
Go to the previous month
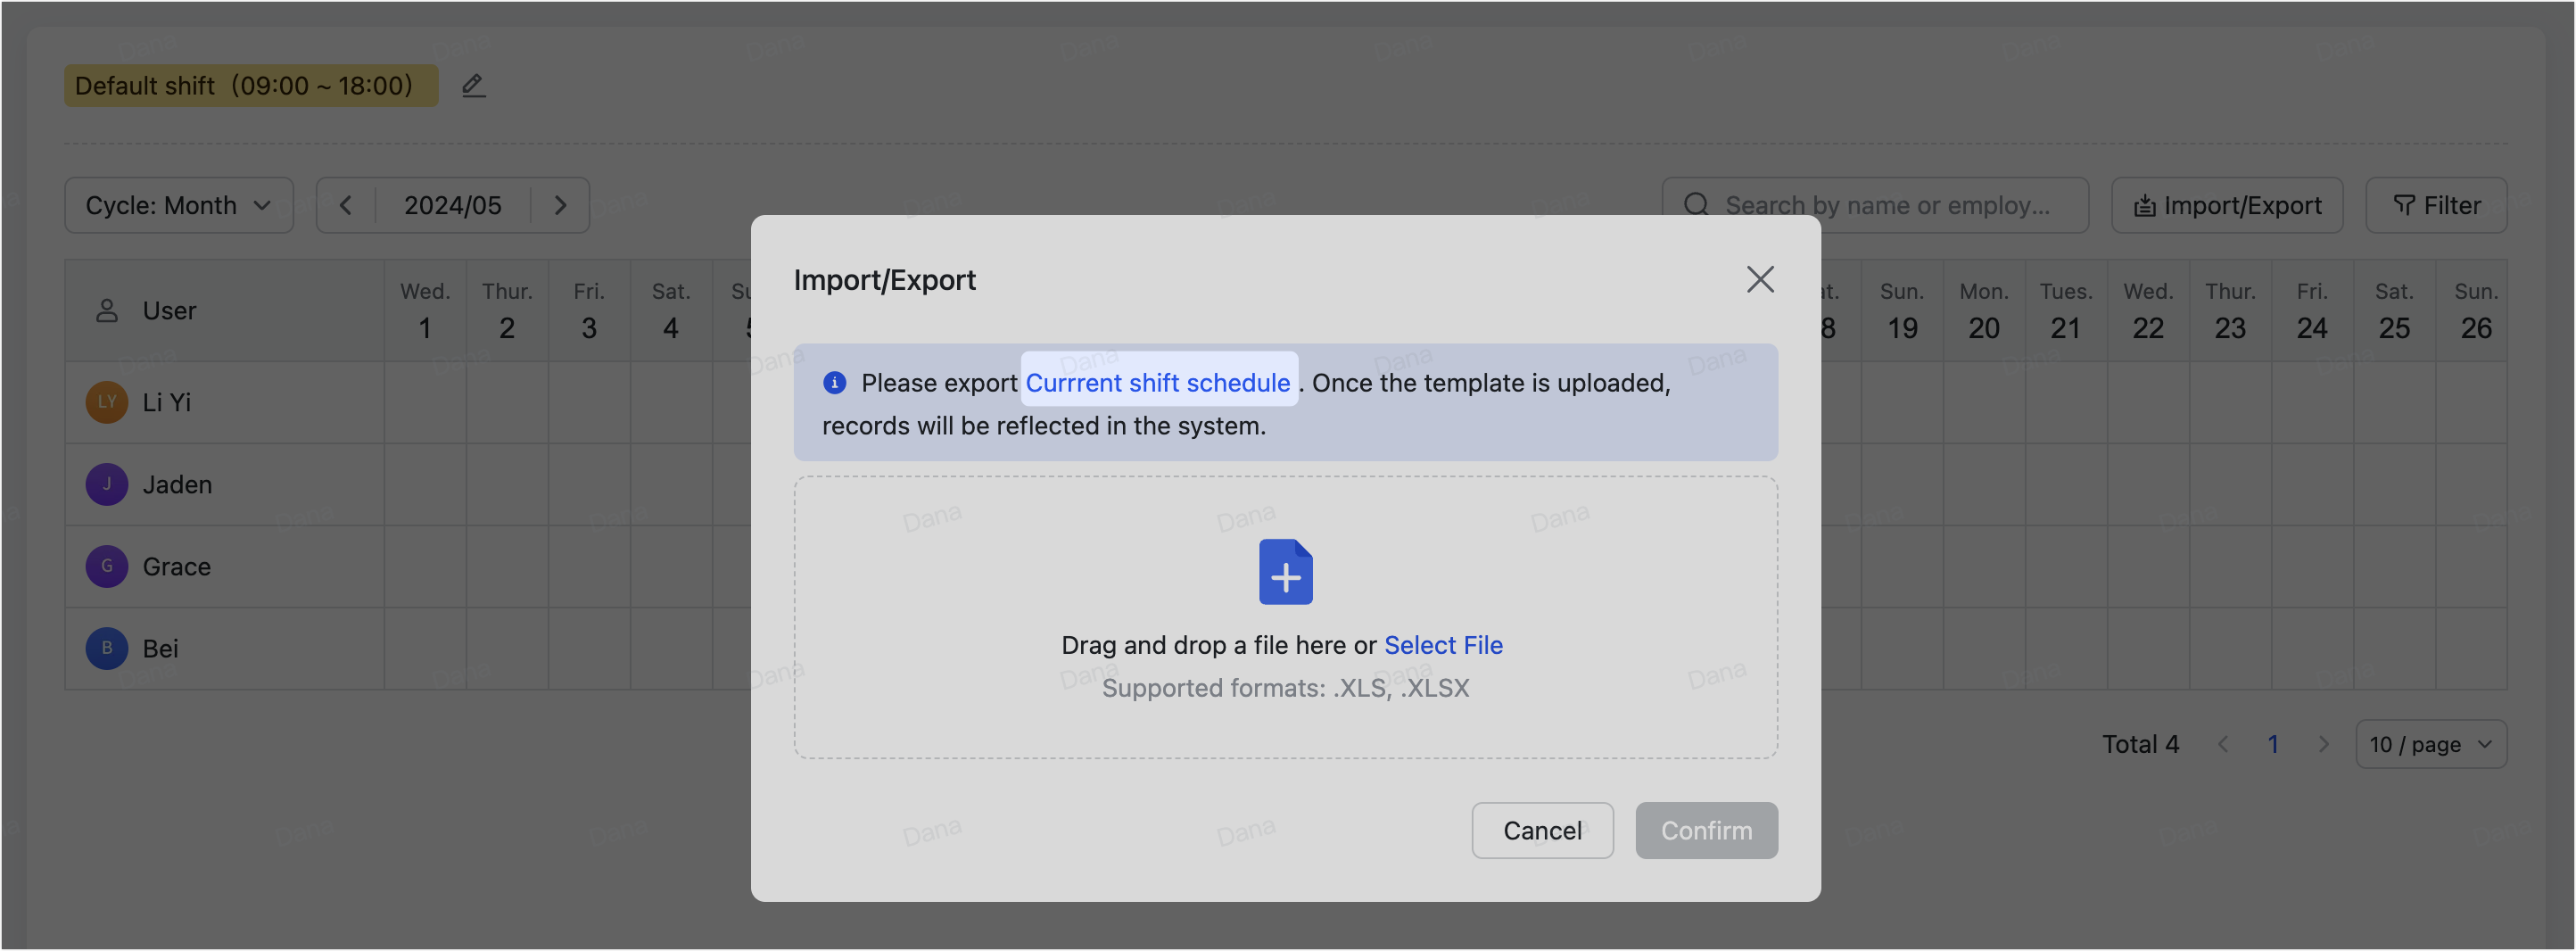click(346, 205)
